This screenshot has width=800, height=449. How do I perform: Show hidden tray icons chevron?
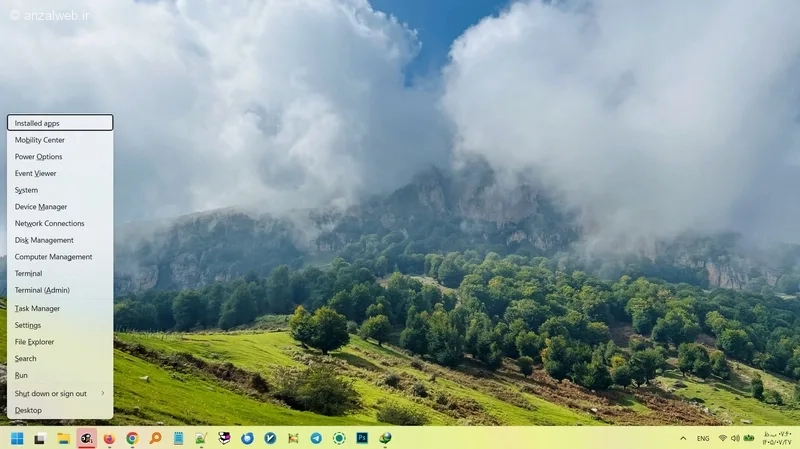tap(683, 438)
